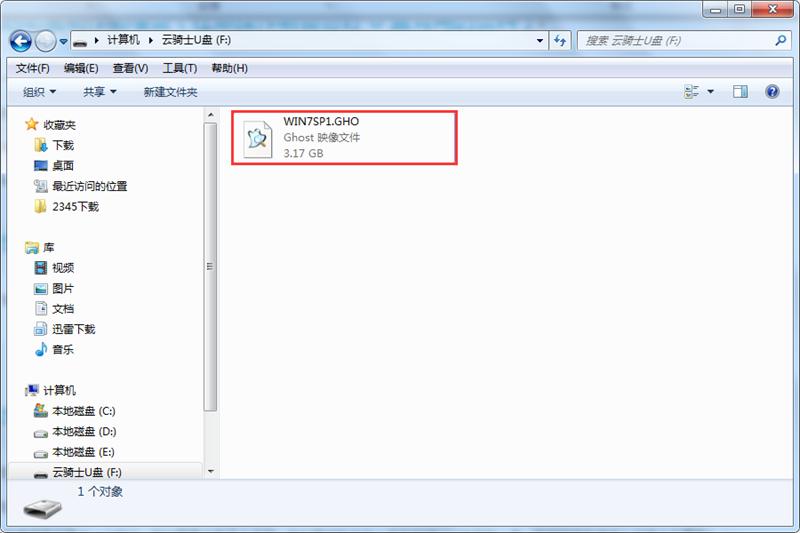This screenshot has height=533, width=800.
Task: Go back with the Back arrow button
Action: [x=21, y=41]
